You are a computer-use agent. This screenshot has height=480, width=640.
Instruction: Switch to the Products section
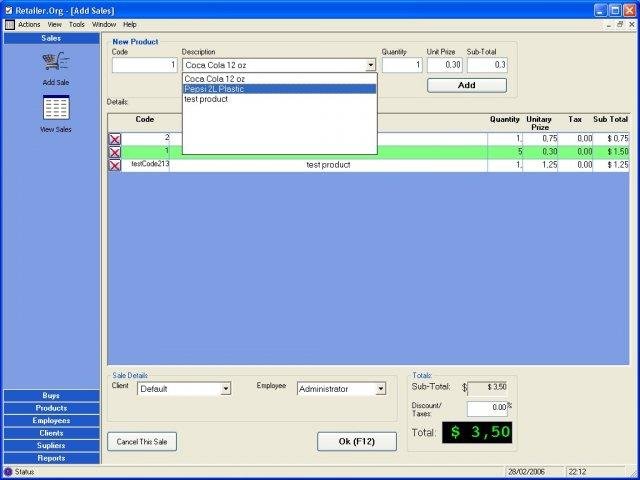(51, 408)
